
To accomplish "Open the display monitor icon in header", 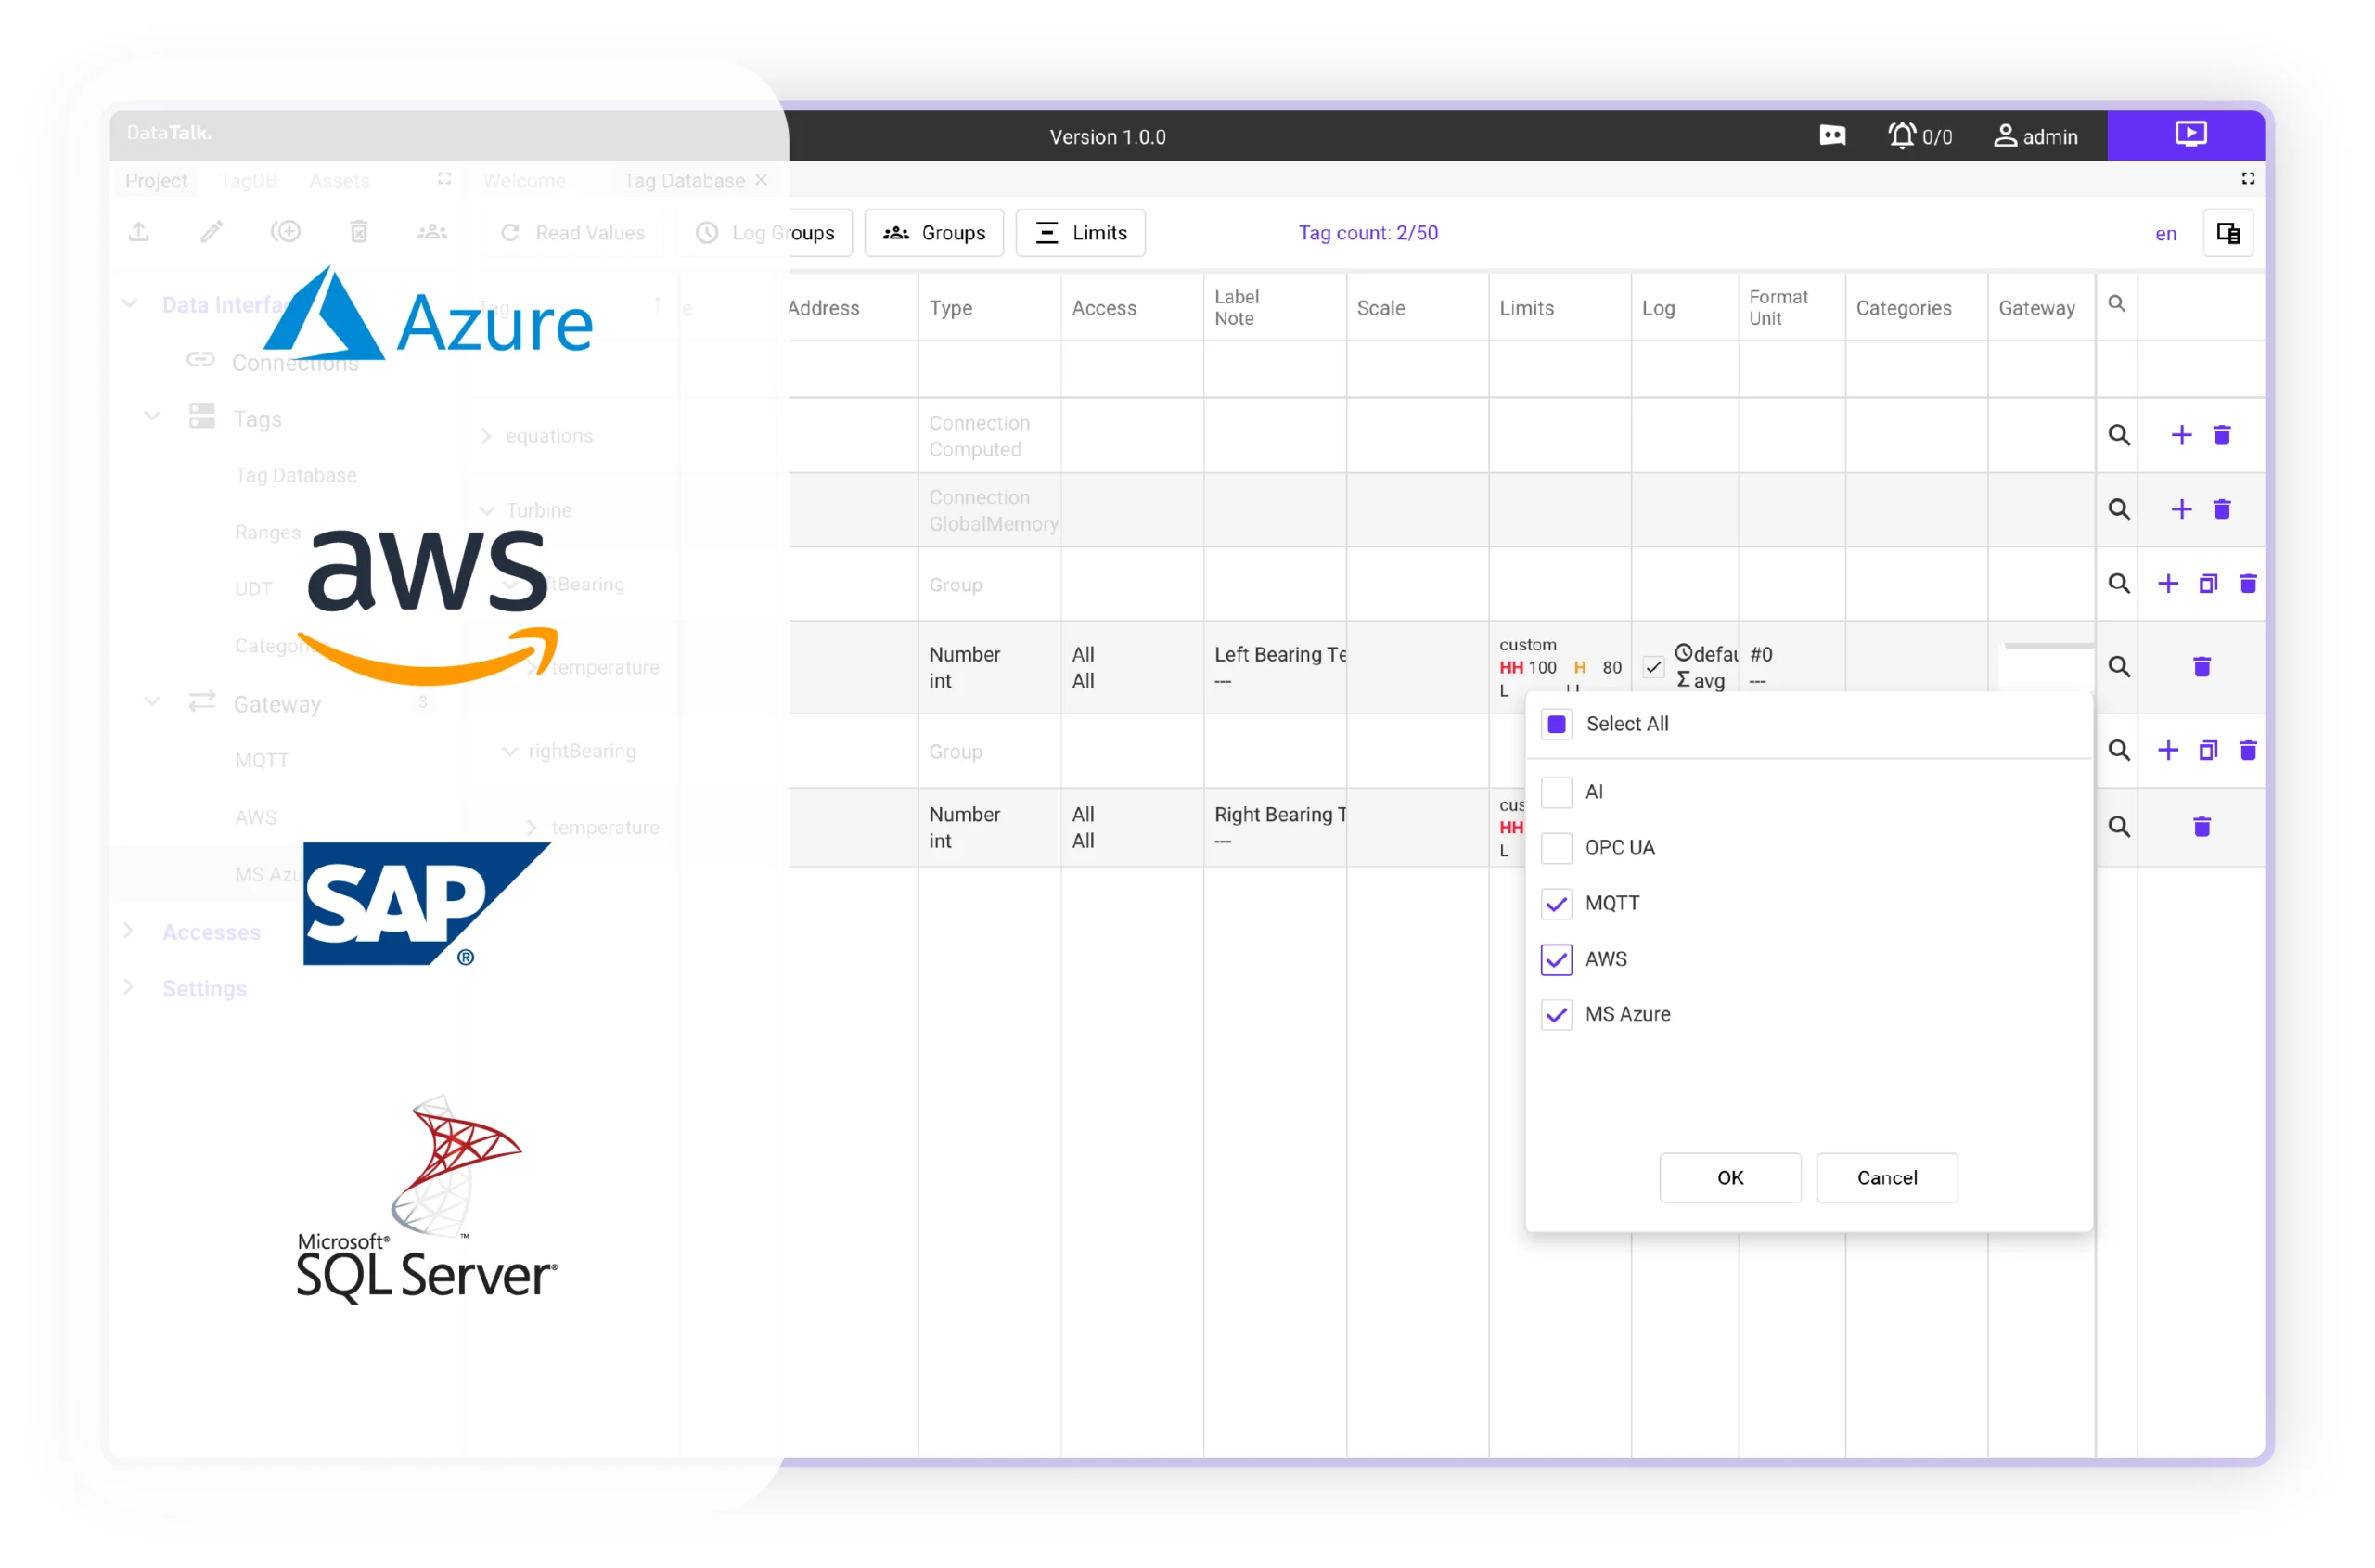I will point(1832,135).
